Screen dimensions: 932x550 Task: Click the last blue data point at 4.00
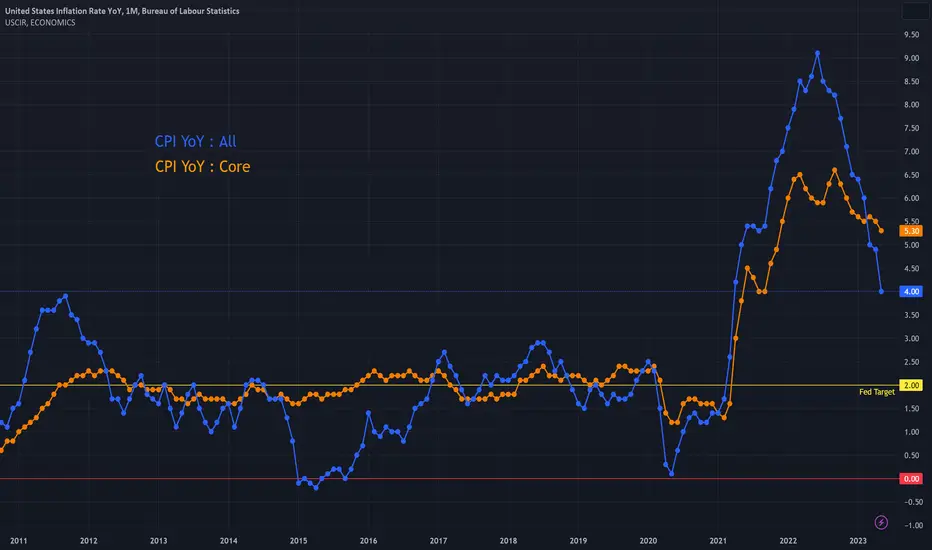pyautogui.click(x=881, y=291)
